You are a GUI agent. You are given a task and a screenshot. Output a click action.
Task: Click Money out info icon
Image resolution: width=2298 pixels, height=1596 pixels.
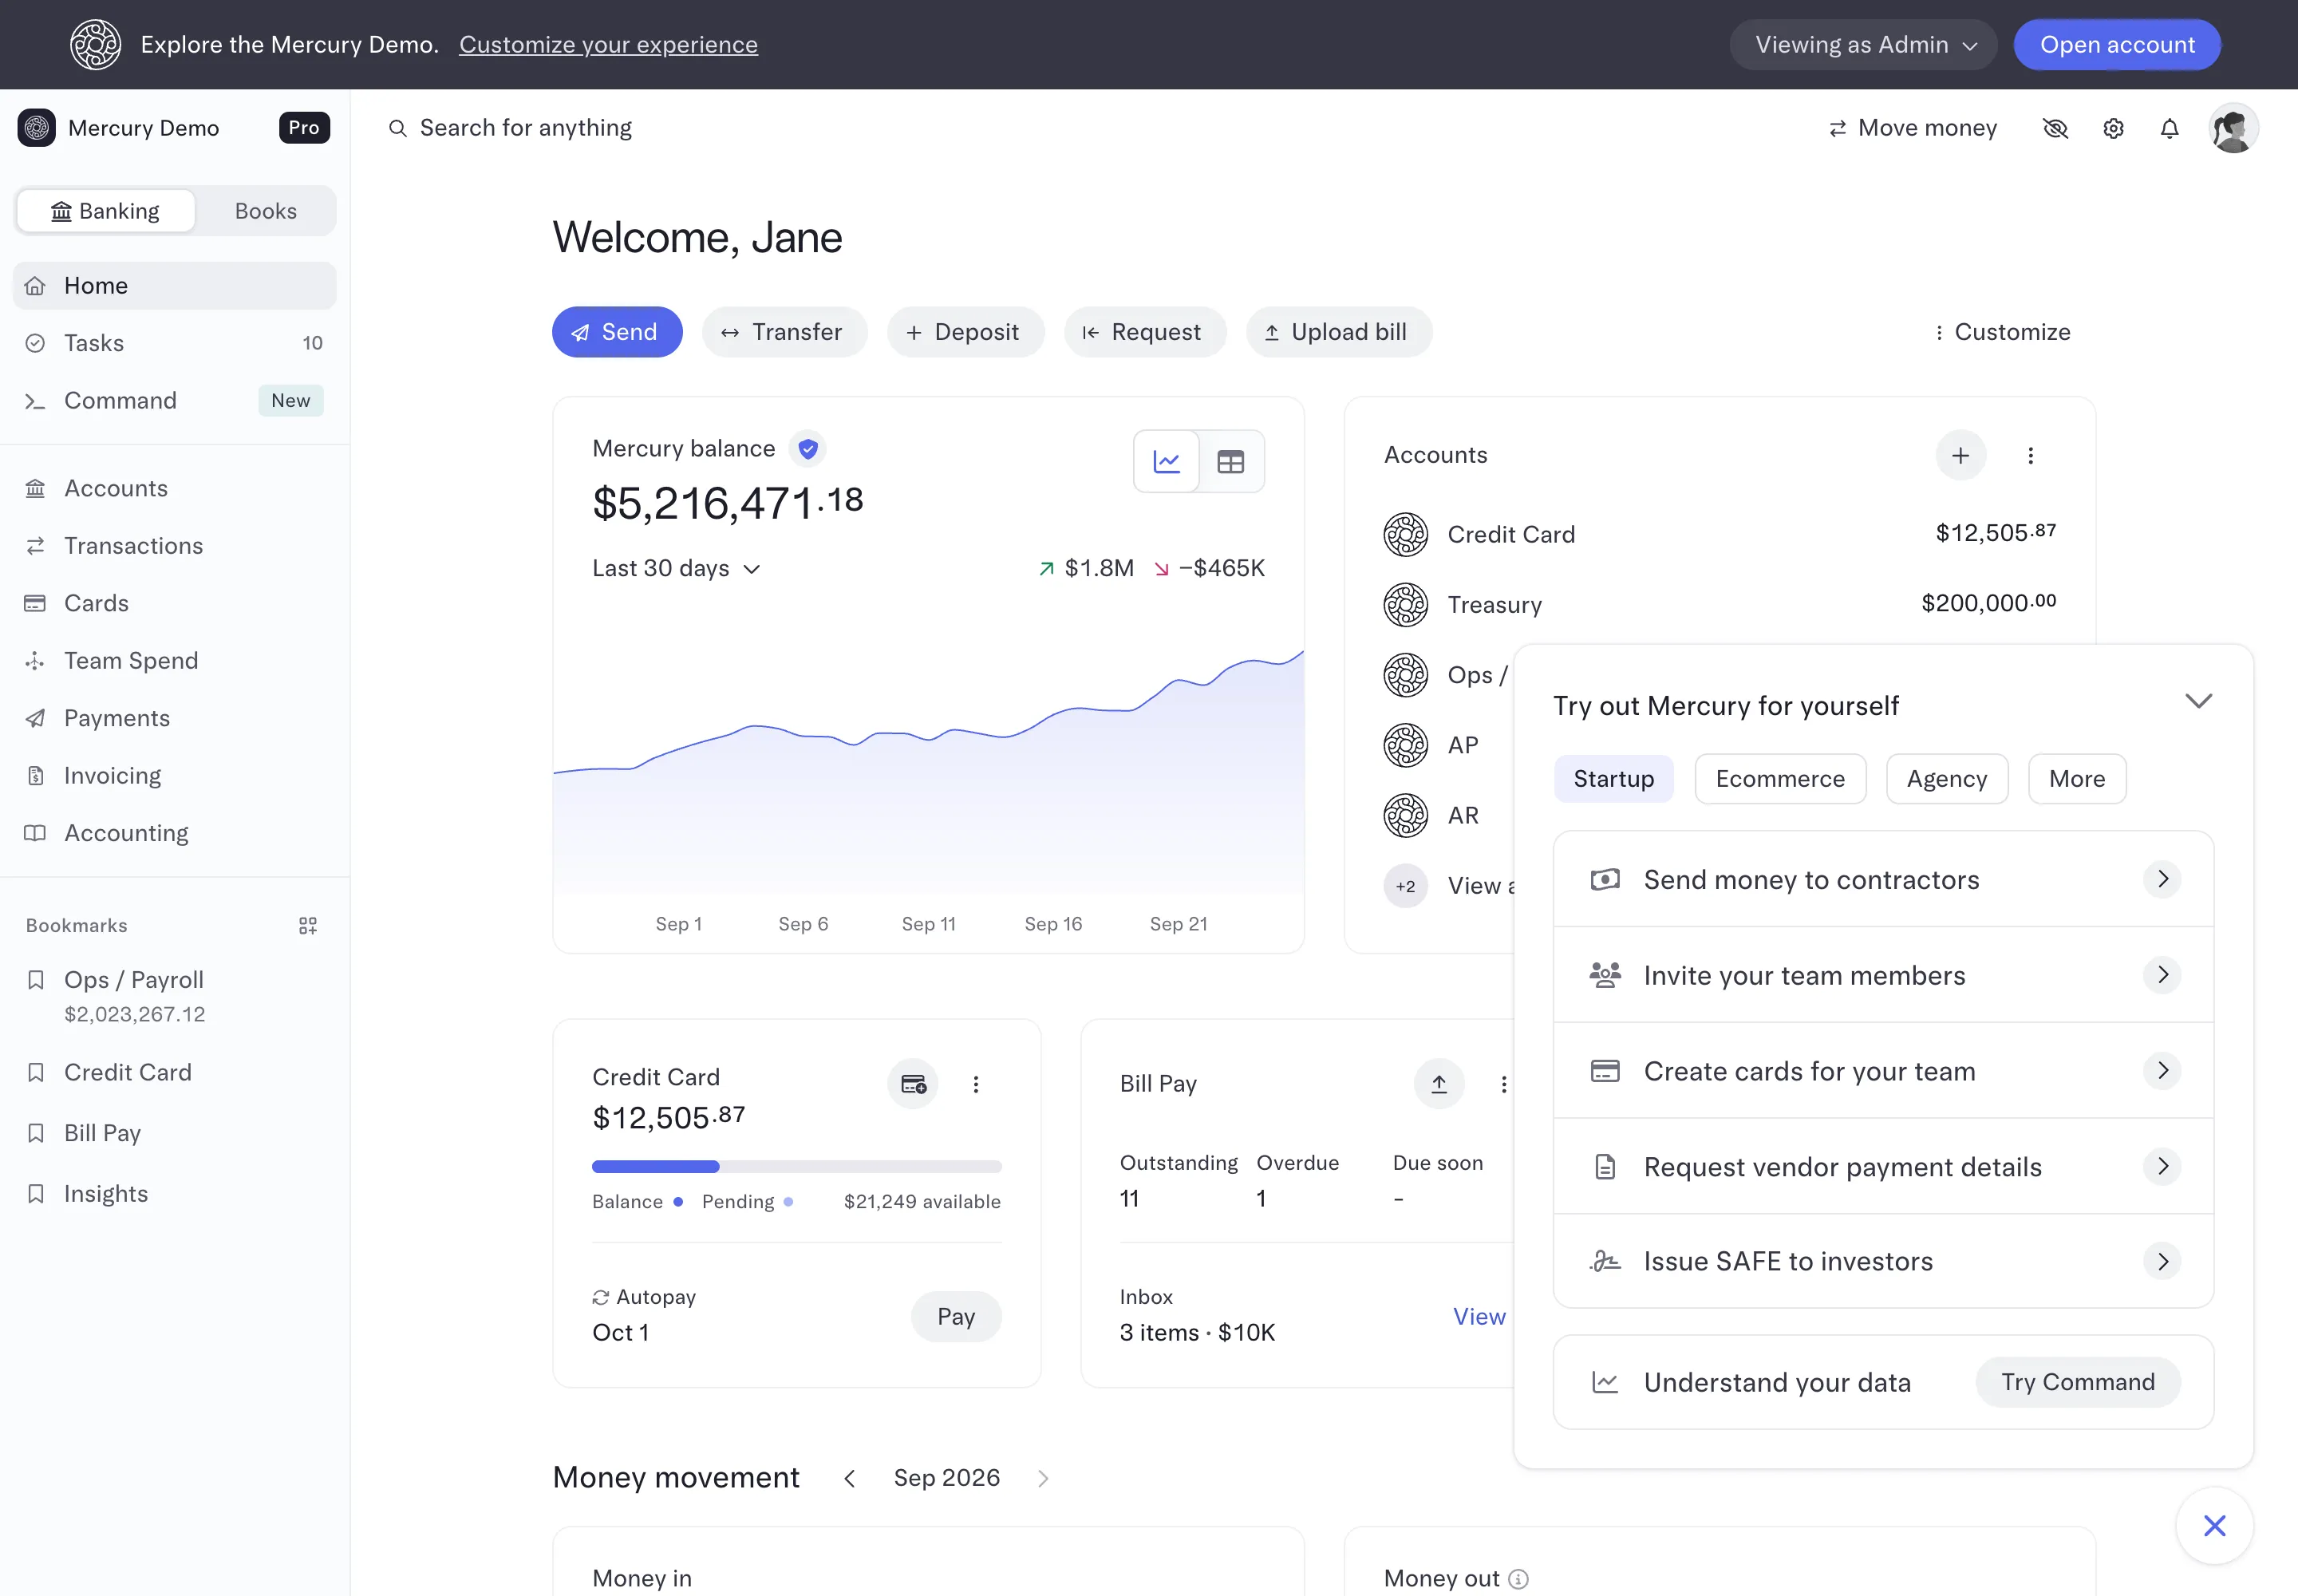pos(1518,1579)
